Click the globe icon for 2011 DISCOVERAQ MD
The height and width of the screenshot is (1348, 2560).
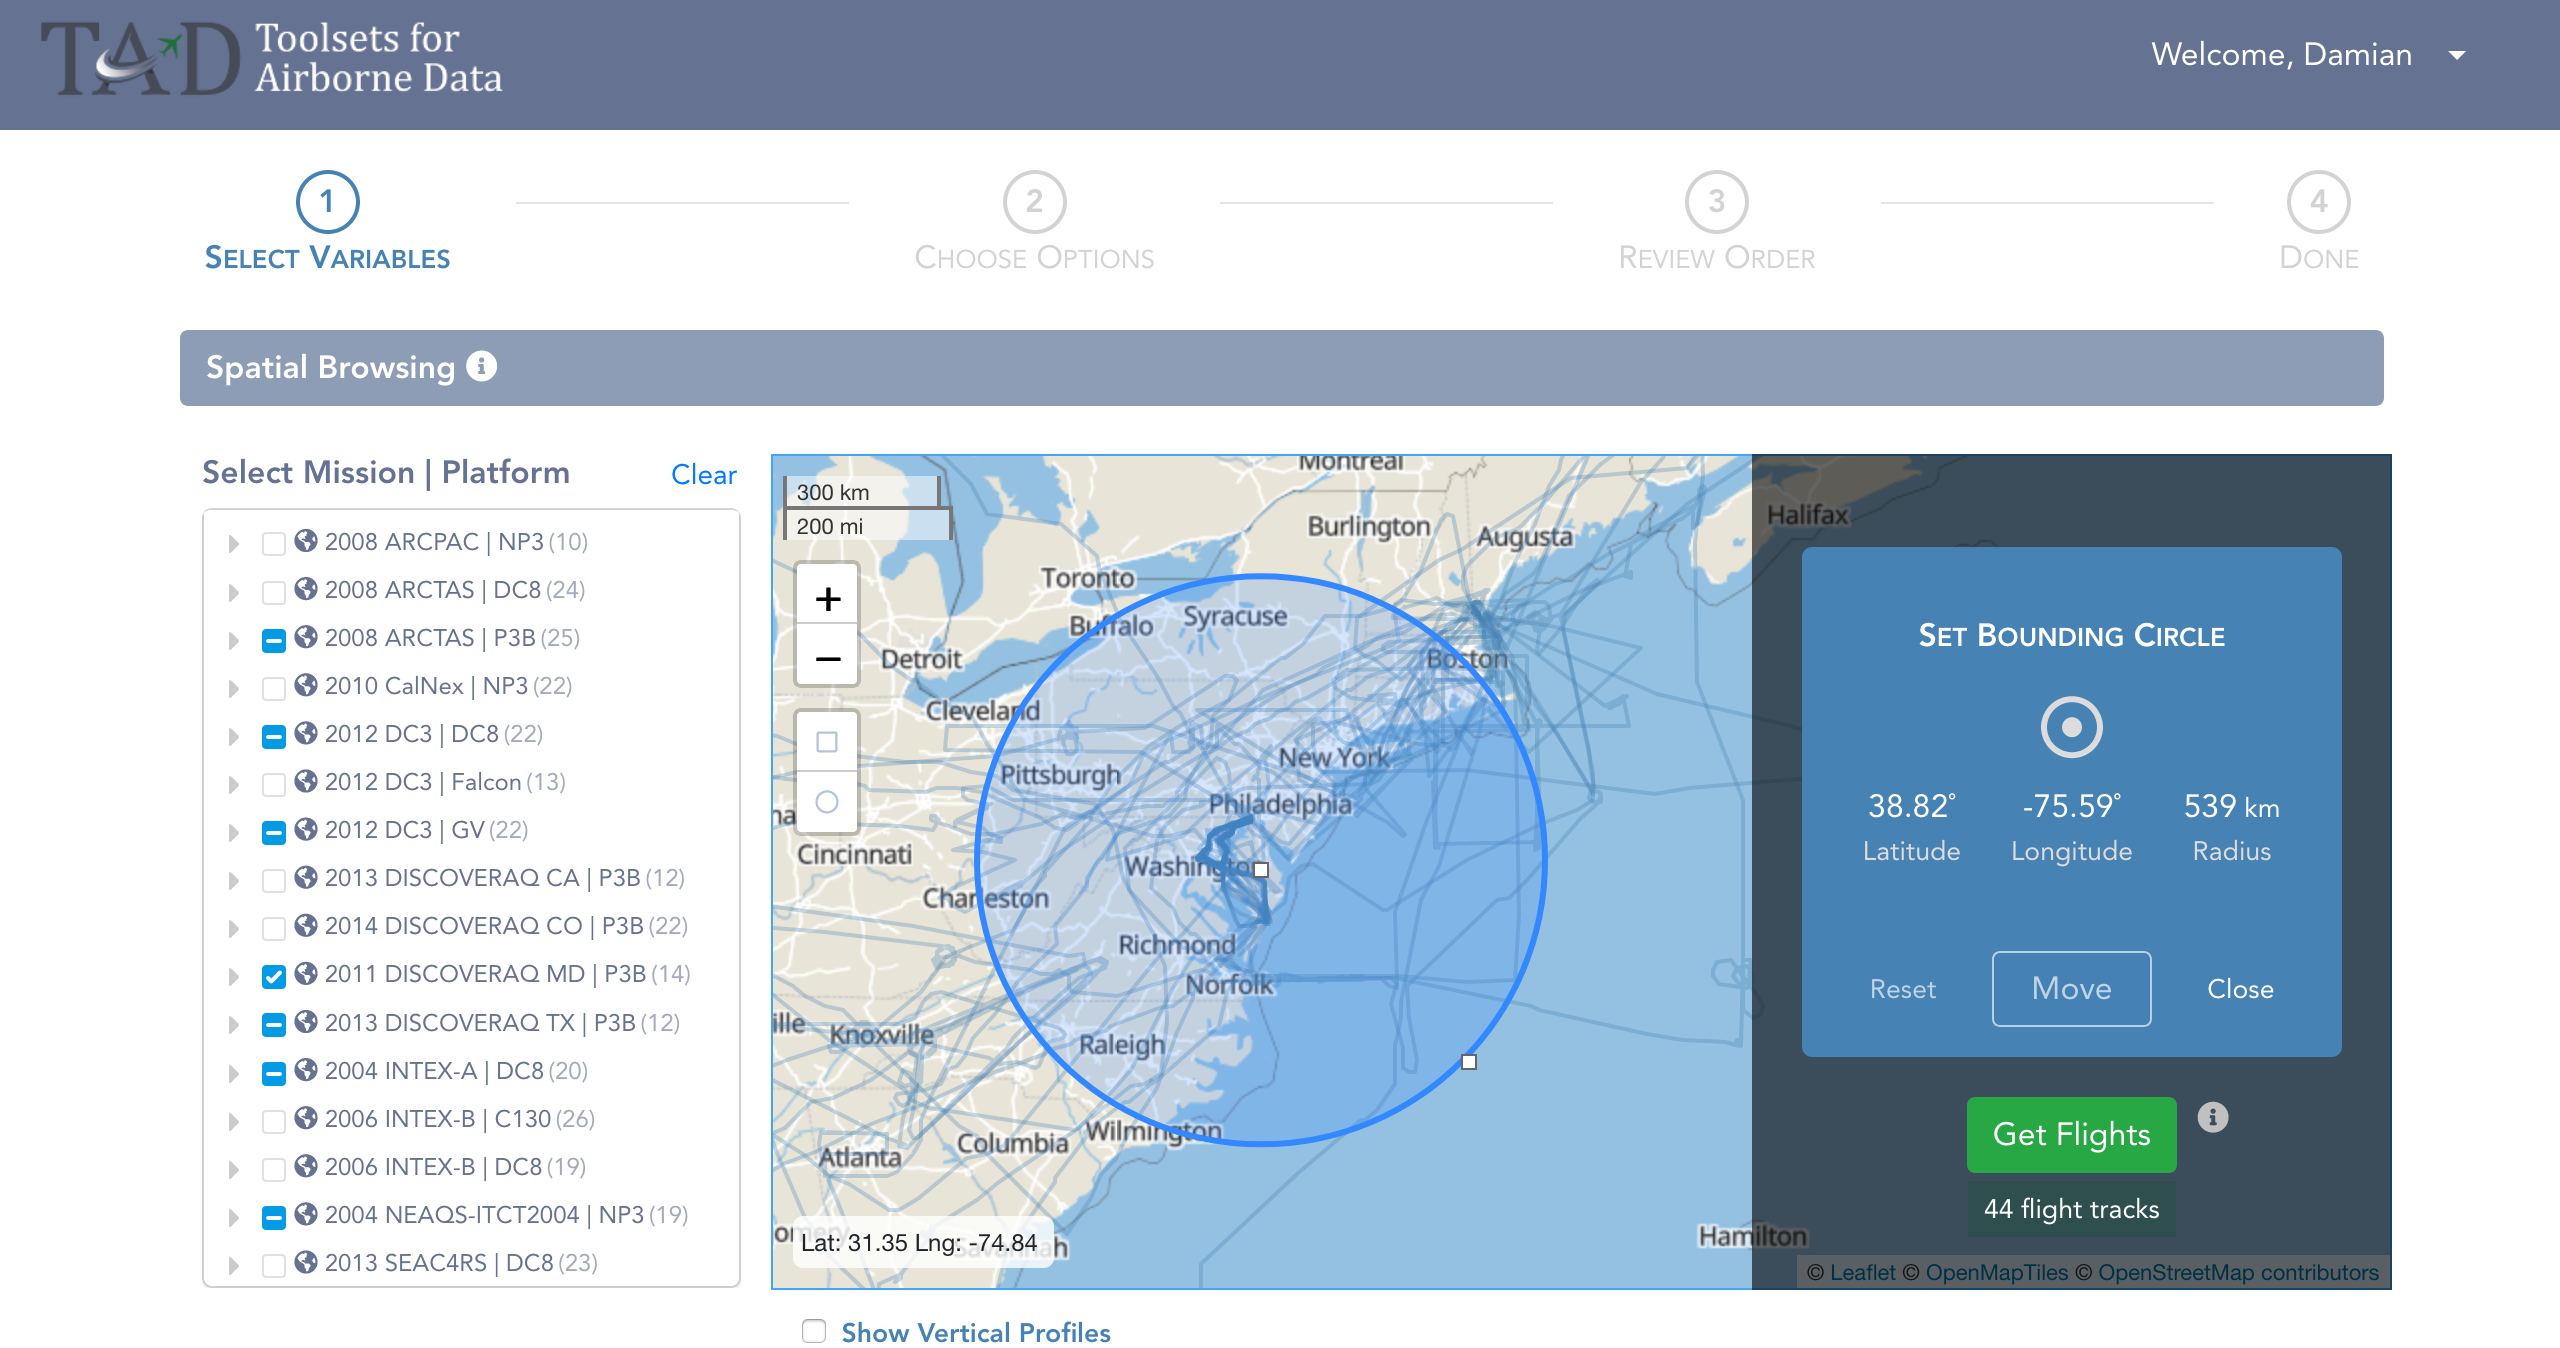307,973
